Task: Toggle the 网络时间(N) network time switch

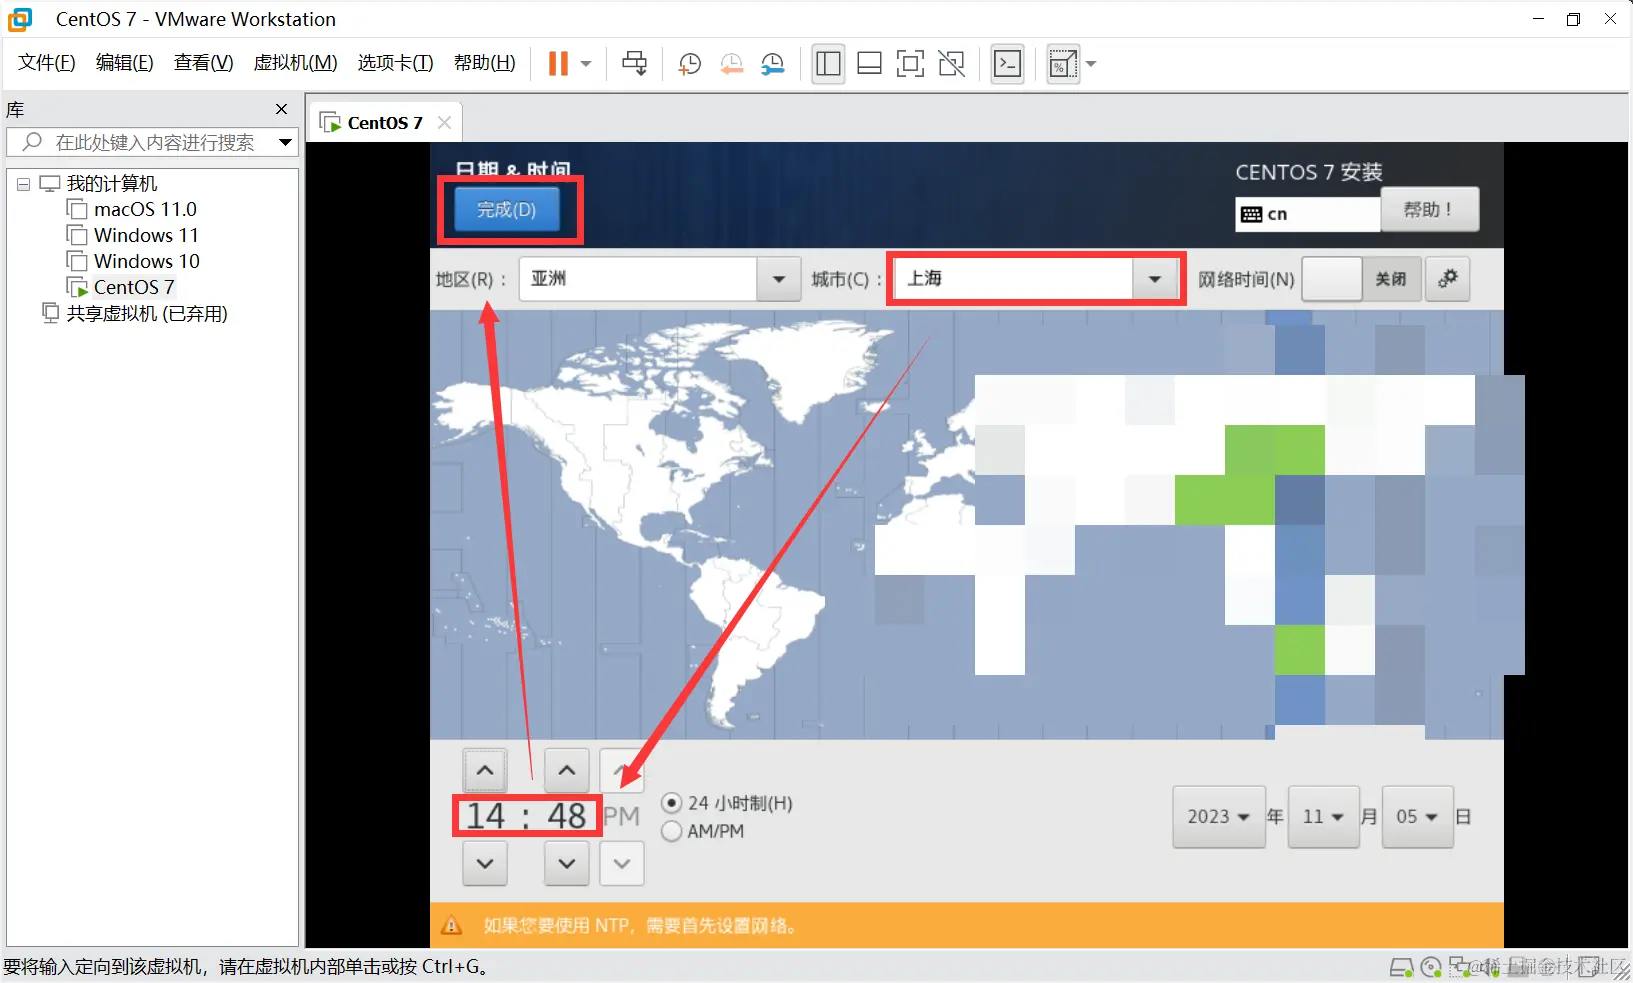Action: (1360, 279)
